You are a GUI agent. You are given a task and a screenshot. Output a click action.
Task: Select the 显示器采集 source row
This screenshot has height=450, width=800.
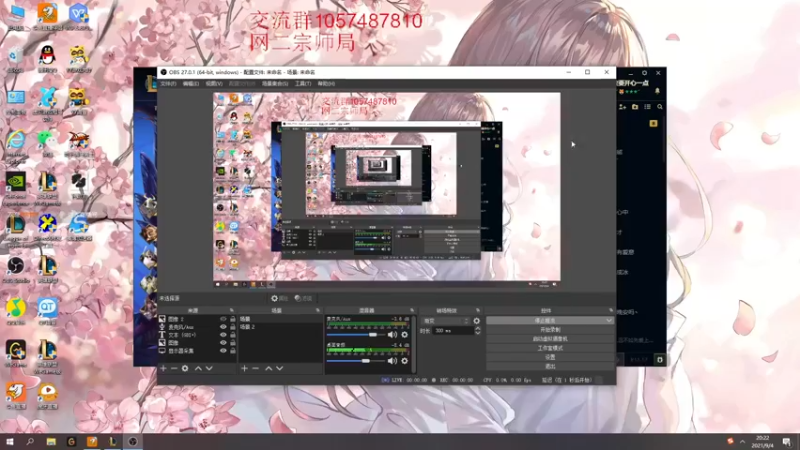197,351
